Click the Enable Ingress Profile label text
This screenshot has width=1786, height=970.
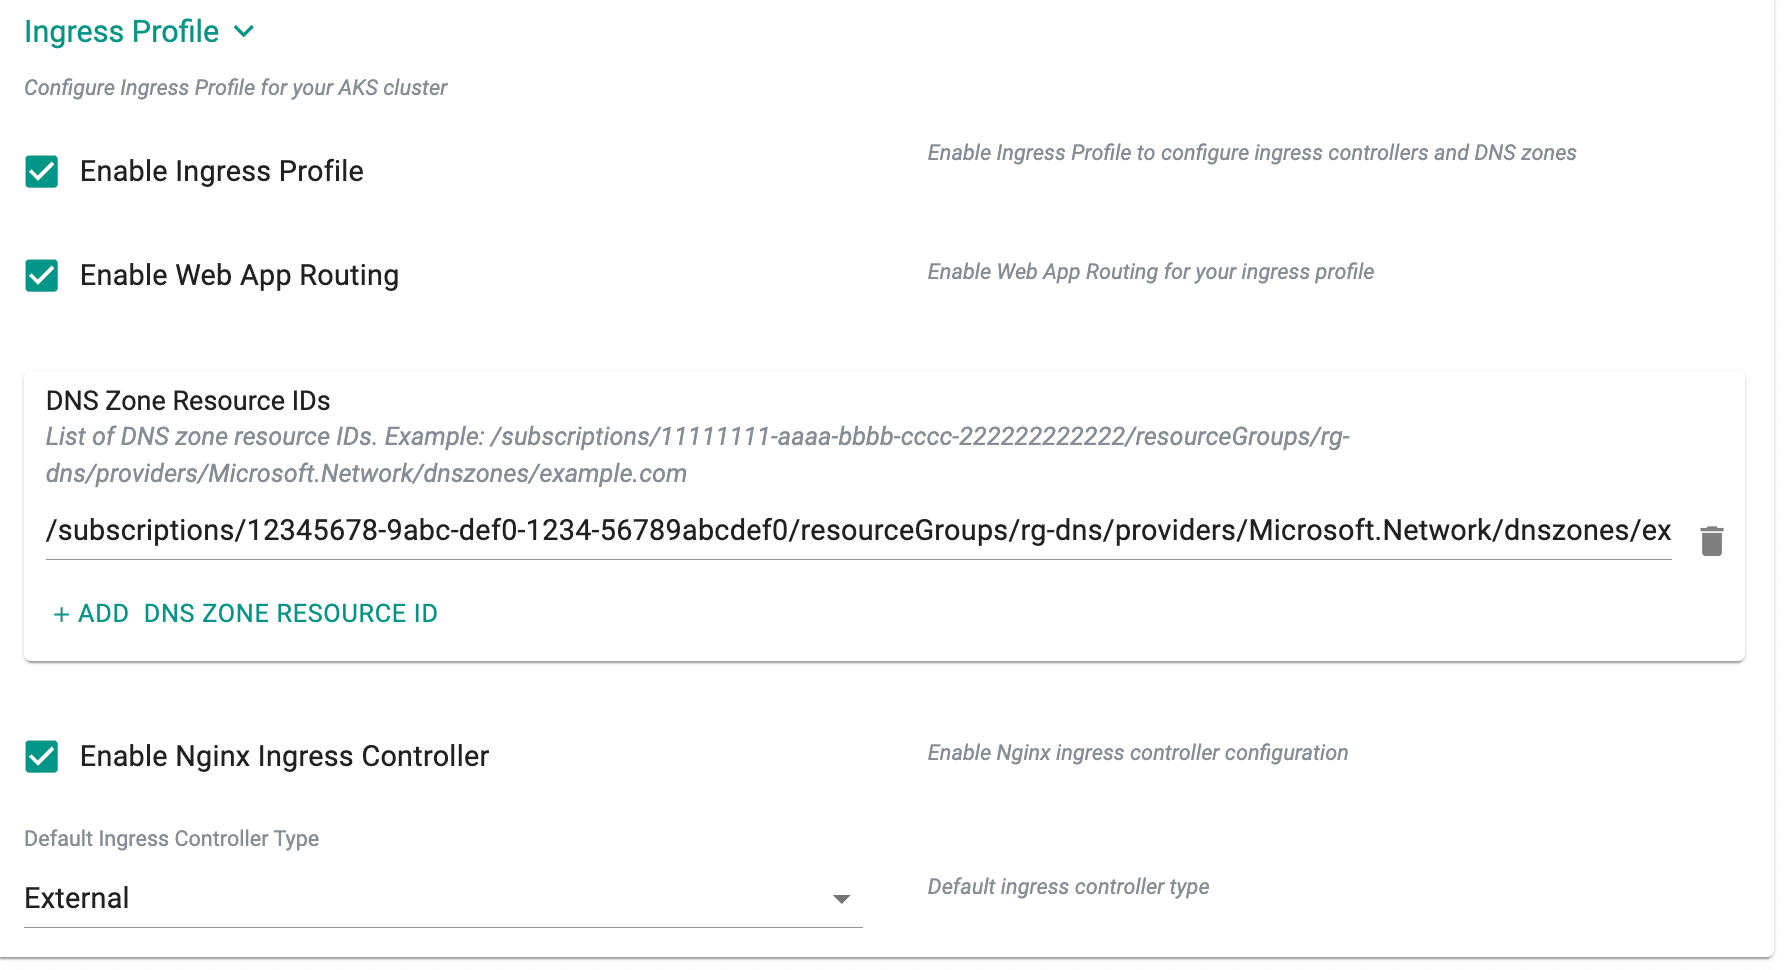click(221, 172)
